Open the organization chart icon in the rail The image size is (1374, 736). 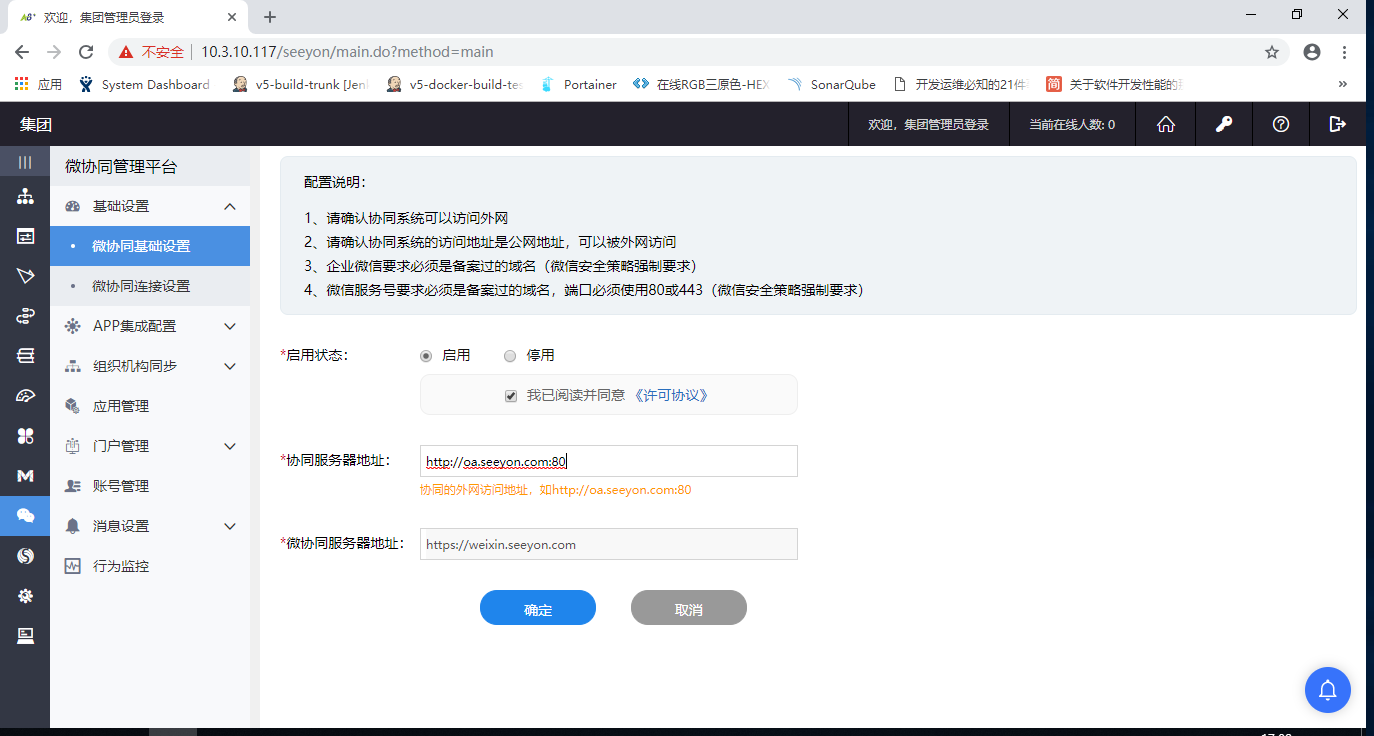point(25,196)
